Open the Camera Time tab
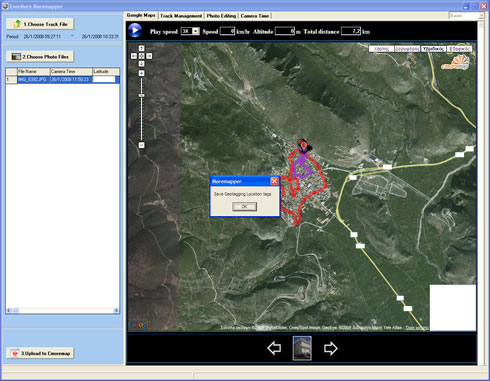This screenshot has height=381, width=490. click(255, 16)
